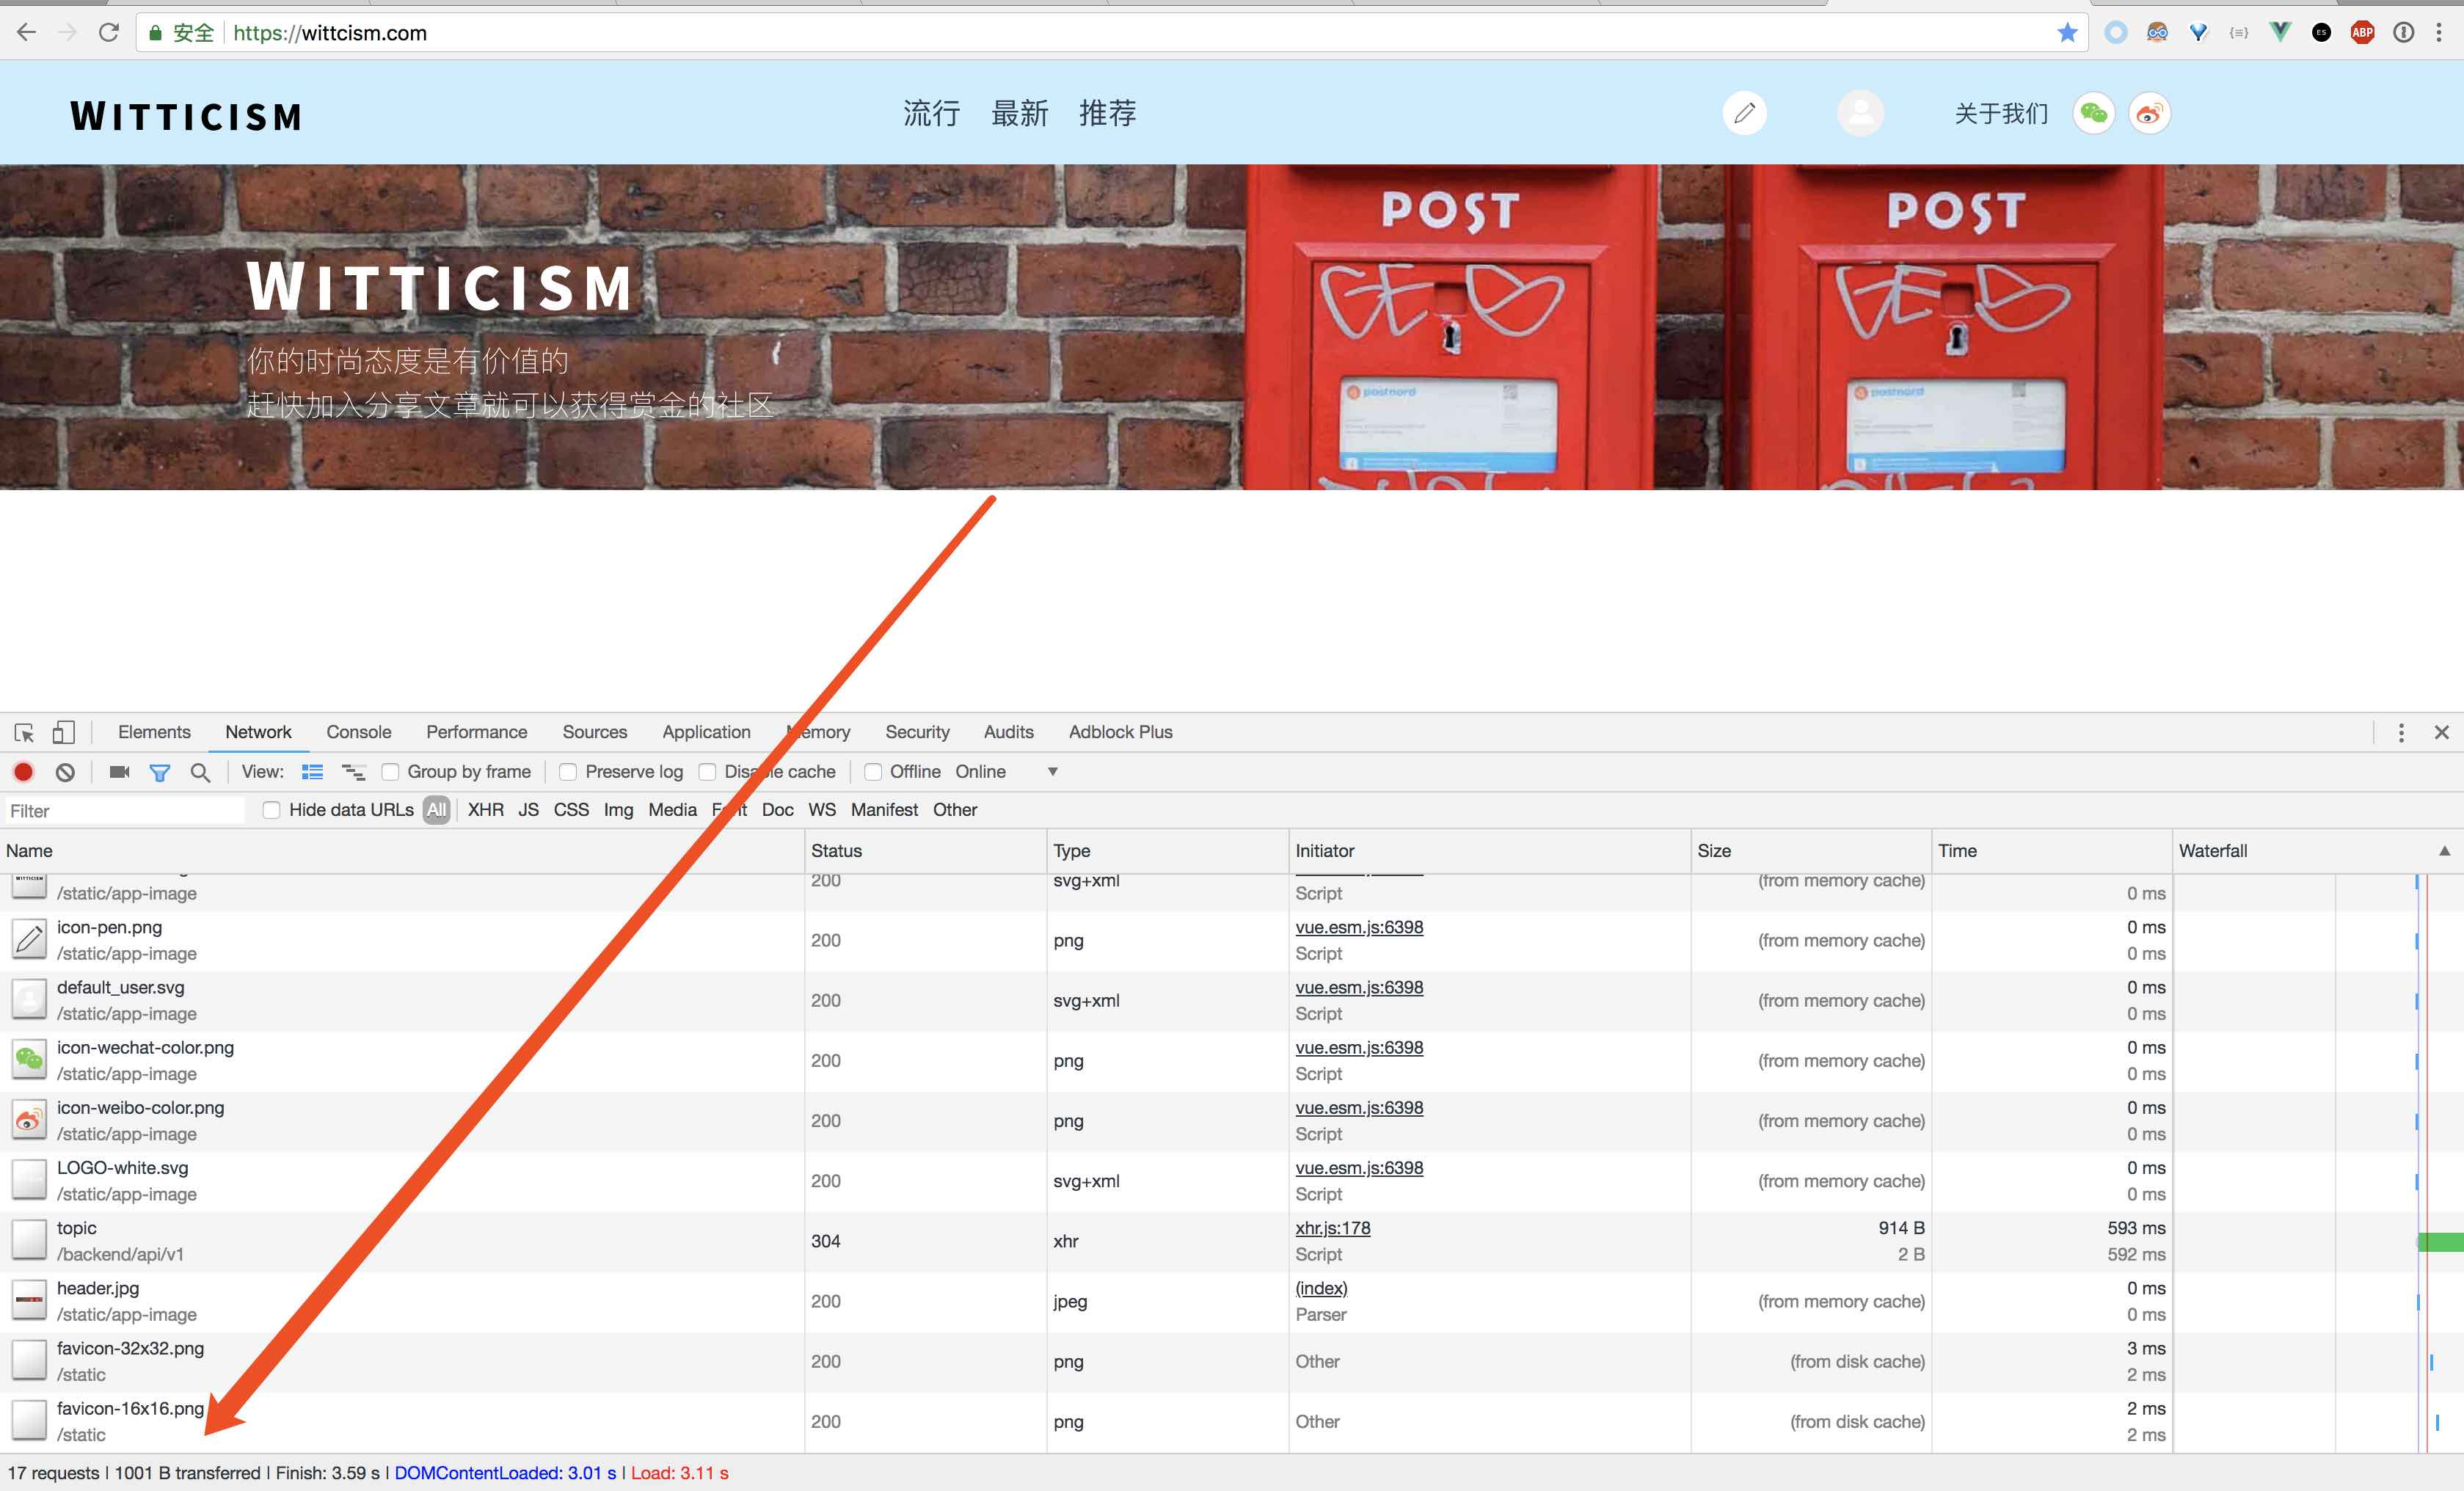Clear the network log
2464x1491 pixels.
click(x=65, y=772)
